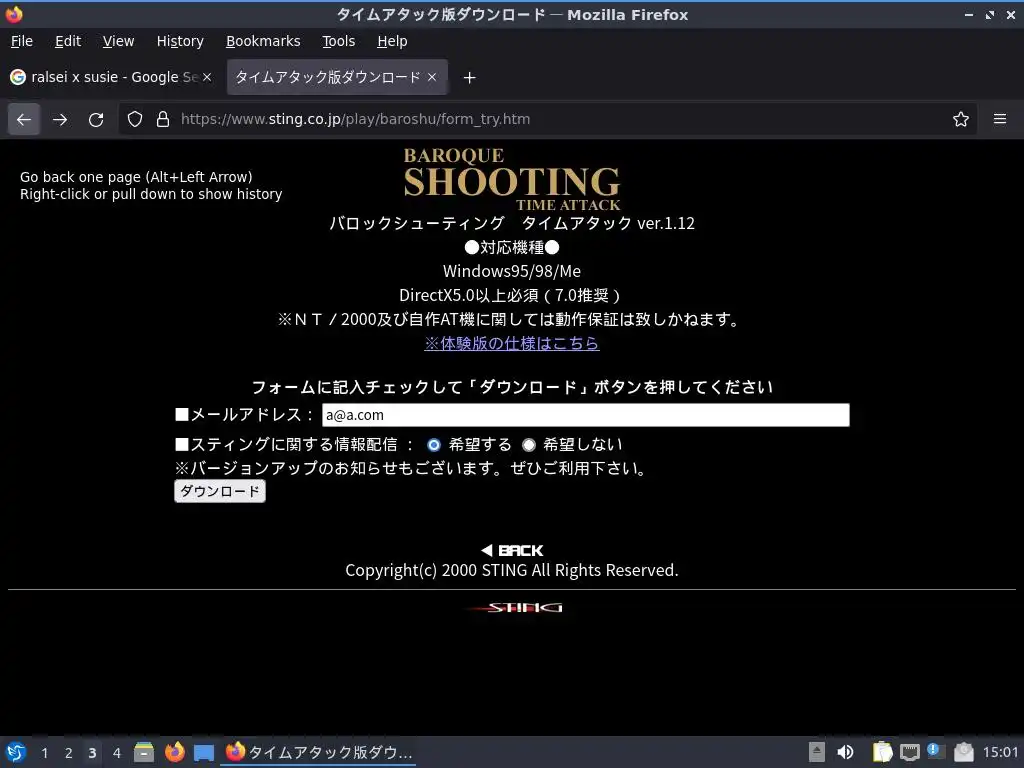Click the ダウンロード button
The height and width of the screenshot is (768, 1024).
tap(220, 491)
